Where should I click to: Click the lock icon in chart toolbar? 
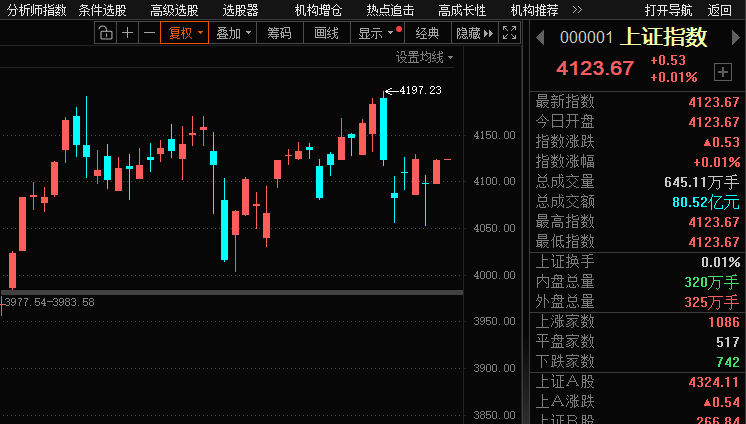[x=106, y=33]
